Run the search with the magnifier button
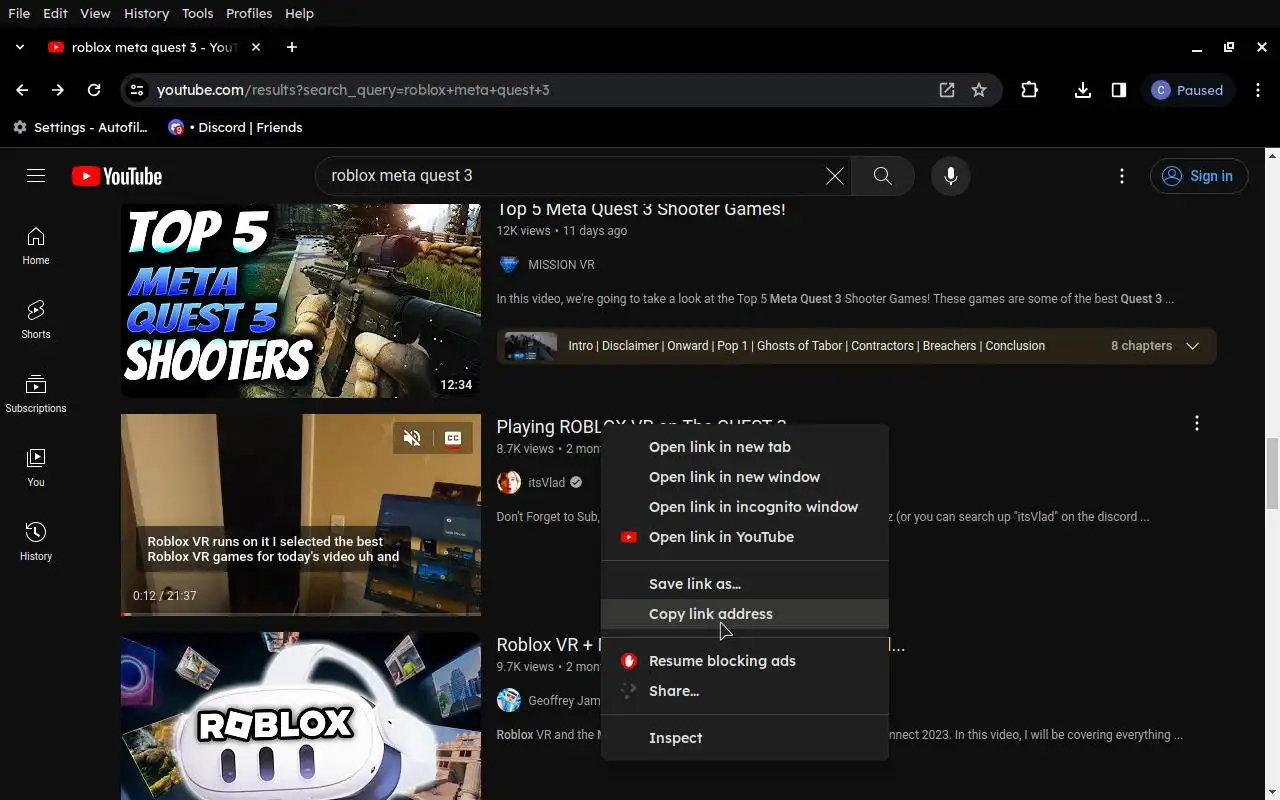The image size is (1280, 800). 882,176
